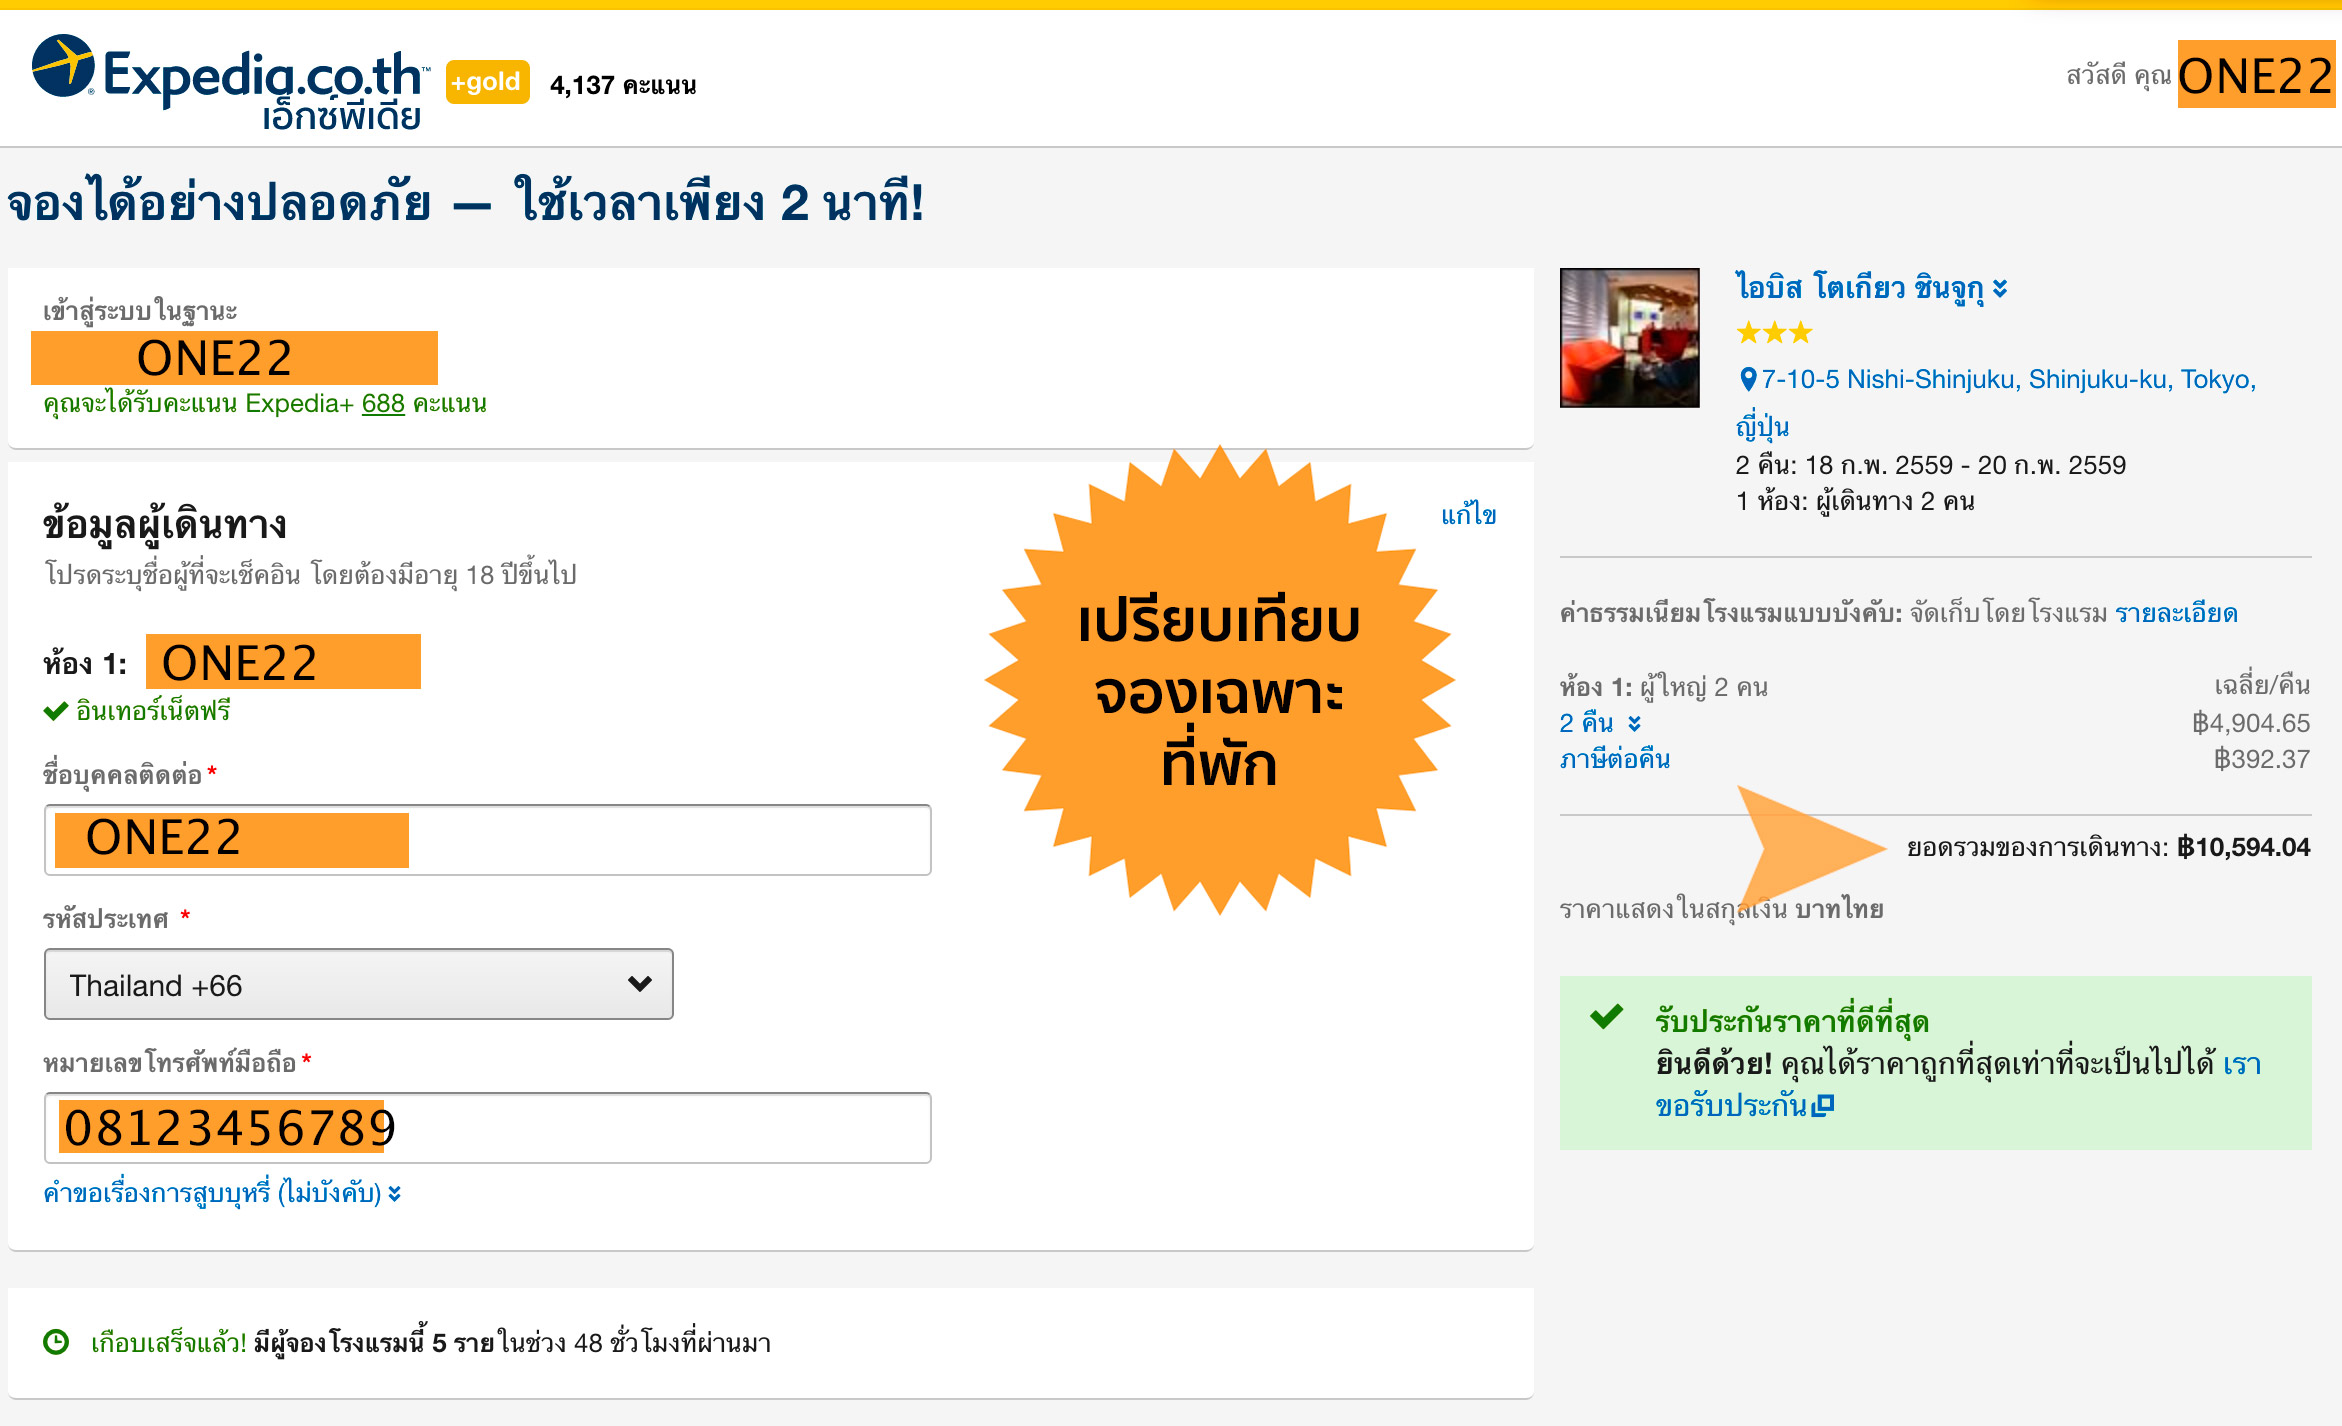
Task: Expand the 2 คืน nightly price breakdown
Action: tap(1600, 723)
